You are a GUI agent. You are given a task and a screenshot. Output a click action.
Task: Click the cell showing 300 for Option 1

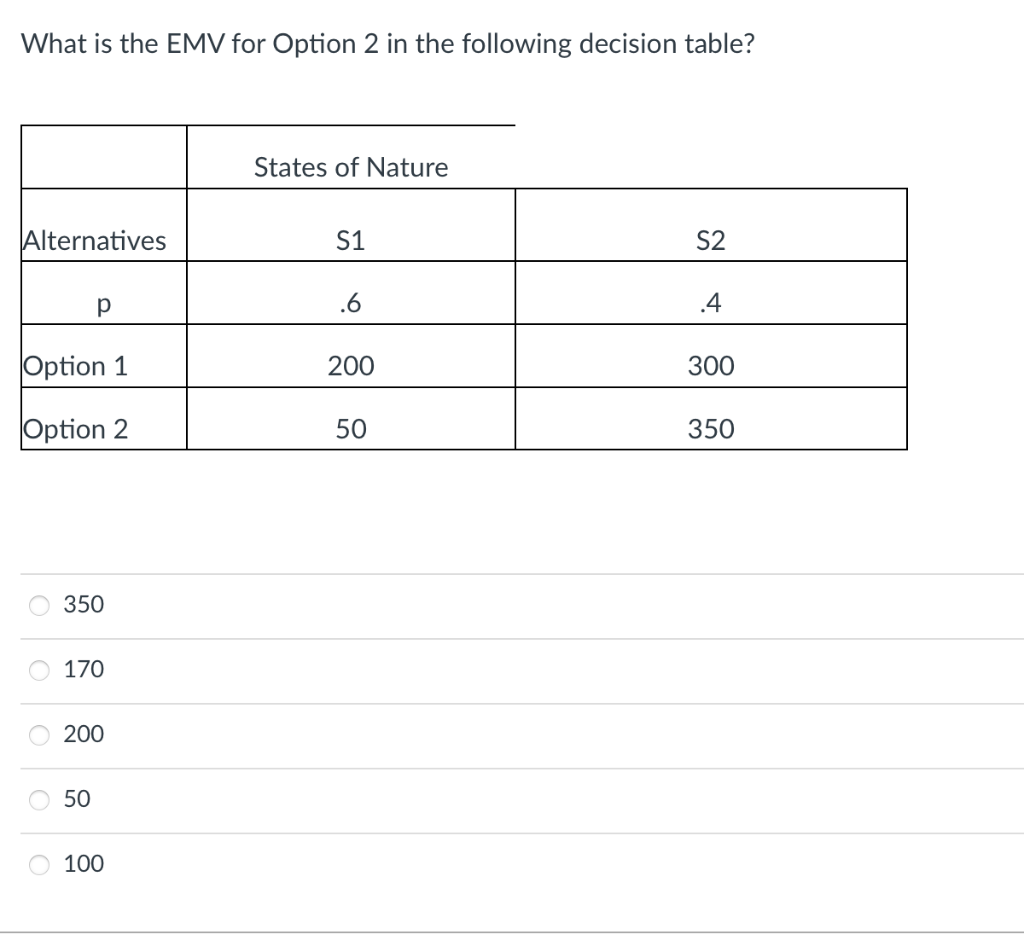coord(711,366)
